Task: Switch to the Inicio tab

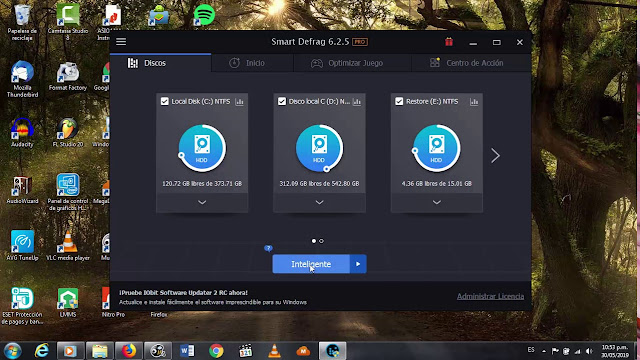Action: pyautogui.click(x=252, y=63)
